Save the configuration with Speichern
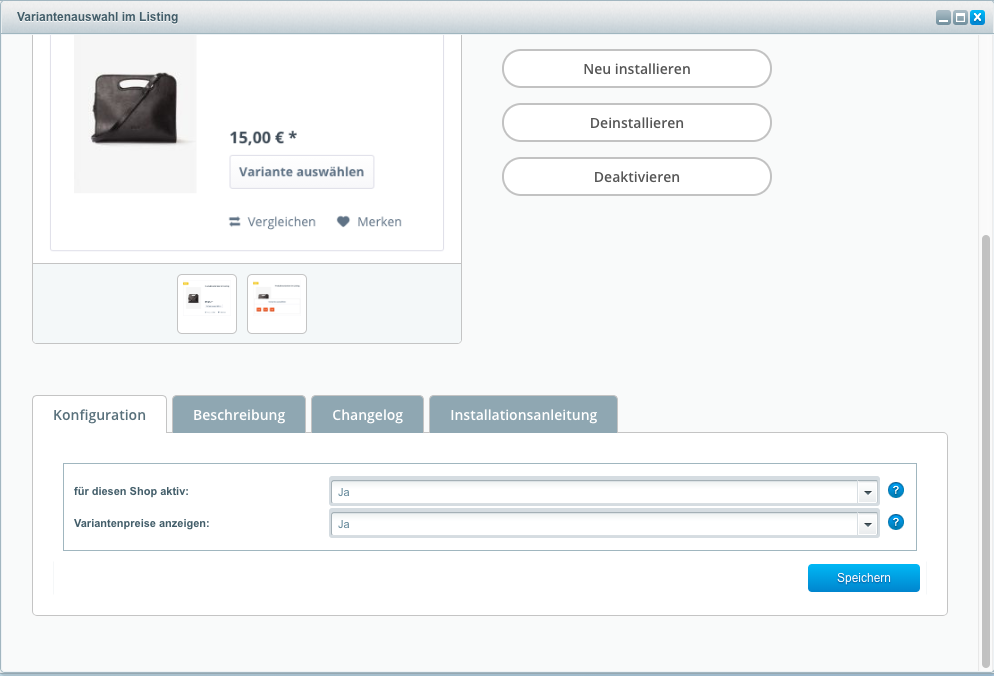Viewport: 994px width, 676px height. (863, 578)
